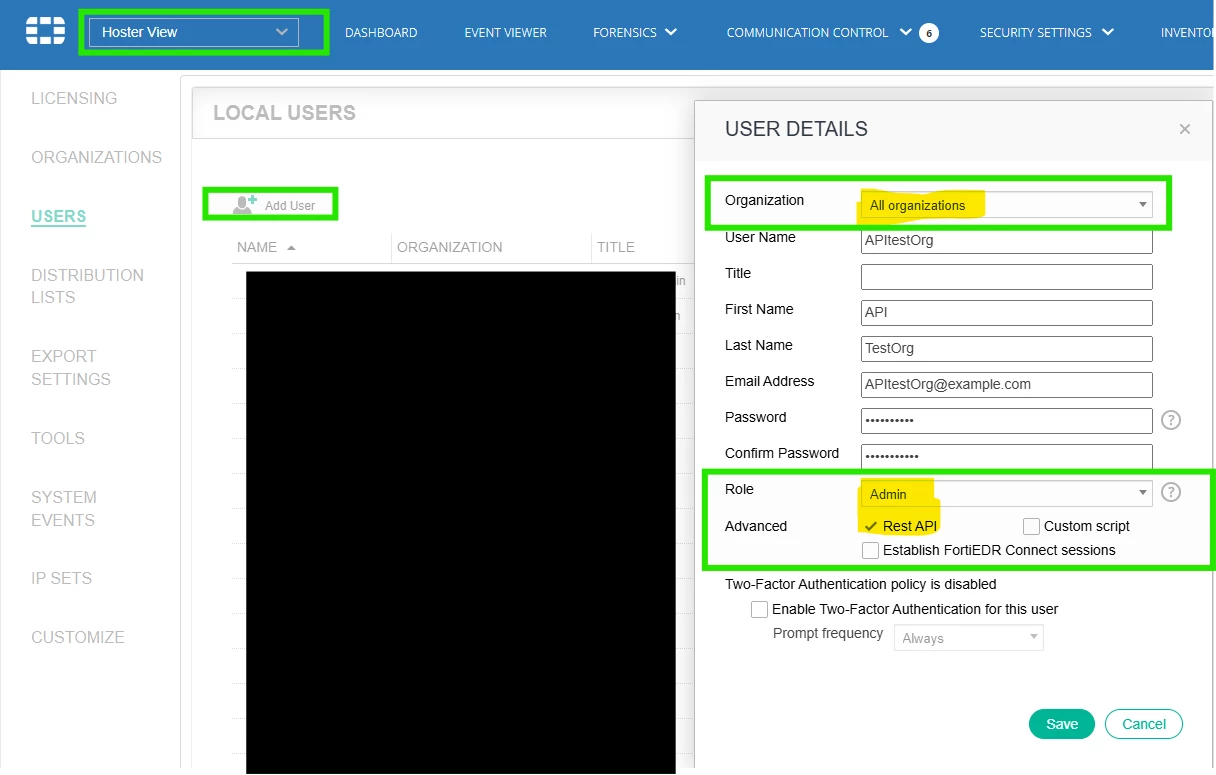Click the help icon next to Role

[x=1171, y=492]
